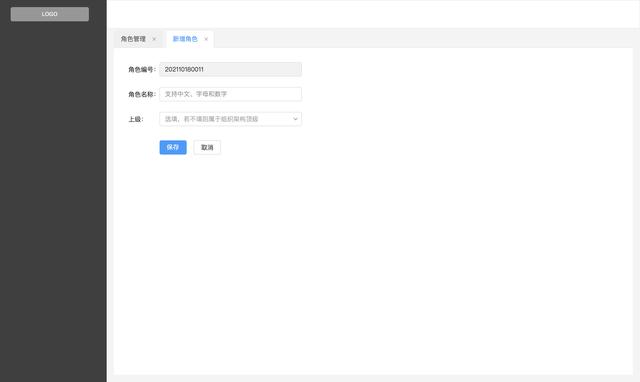The width and height of the screenshot is (640, 382).
Task: Click the 角色编号: label
Action: coord(142,69)
